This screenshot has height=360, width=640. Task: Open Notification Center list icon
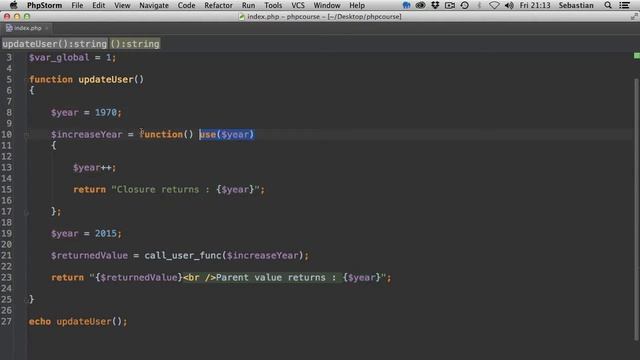tap(624, 5)
